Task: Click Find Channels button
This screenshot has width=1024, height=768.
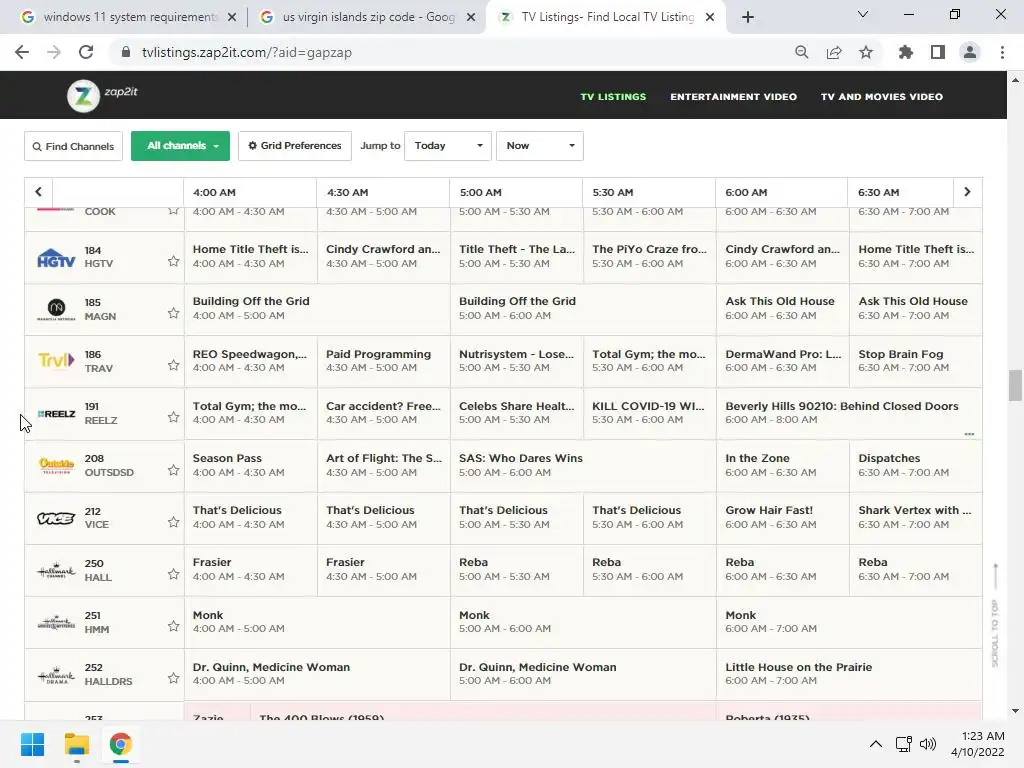Action: tap(73, 146)
